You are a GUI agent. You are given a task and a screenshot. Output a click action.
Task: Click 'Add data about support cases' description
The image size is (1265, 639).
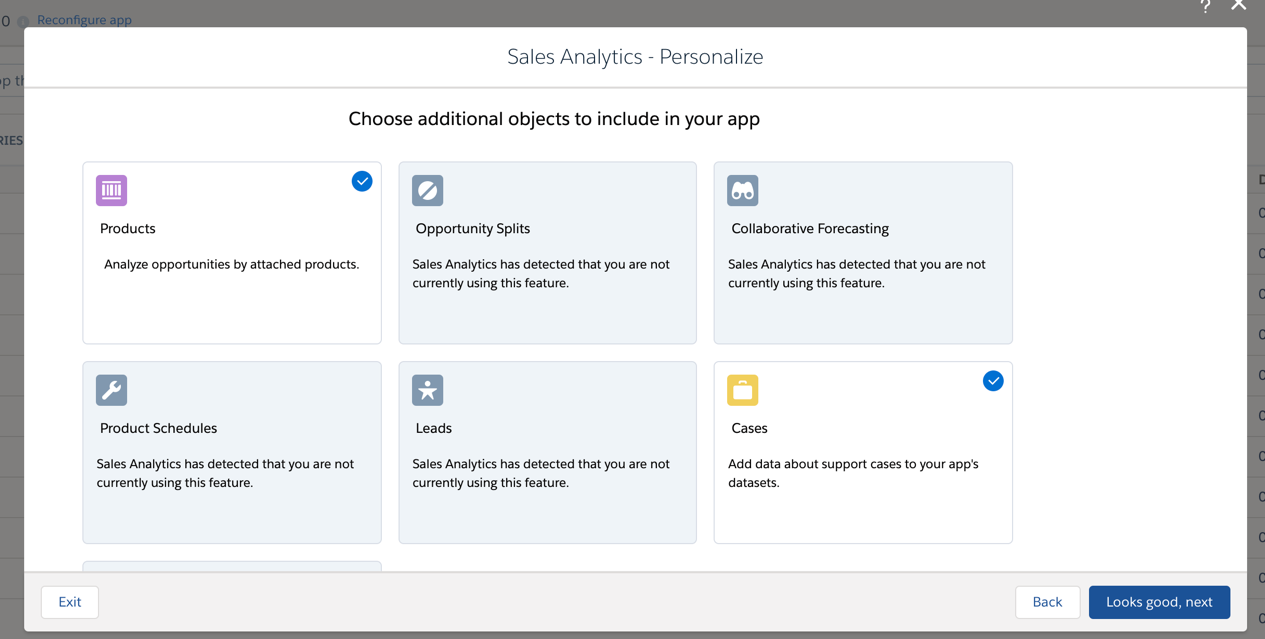[853, 473]
